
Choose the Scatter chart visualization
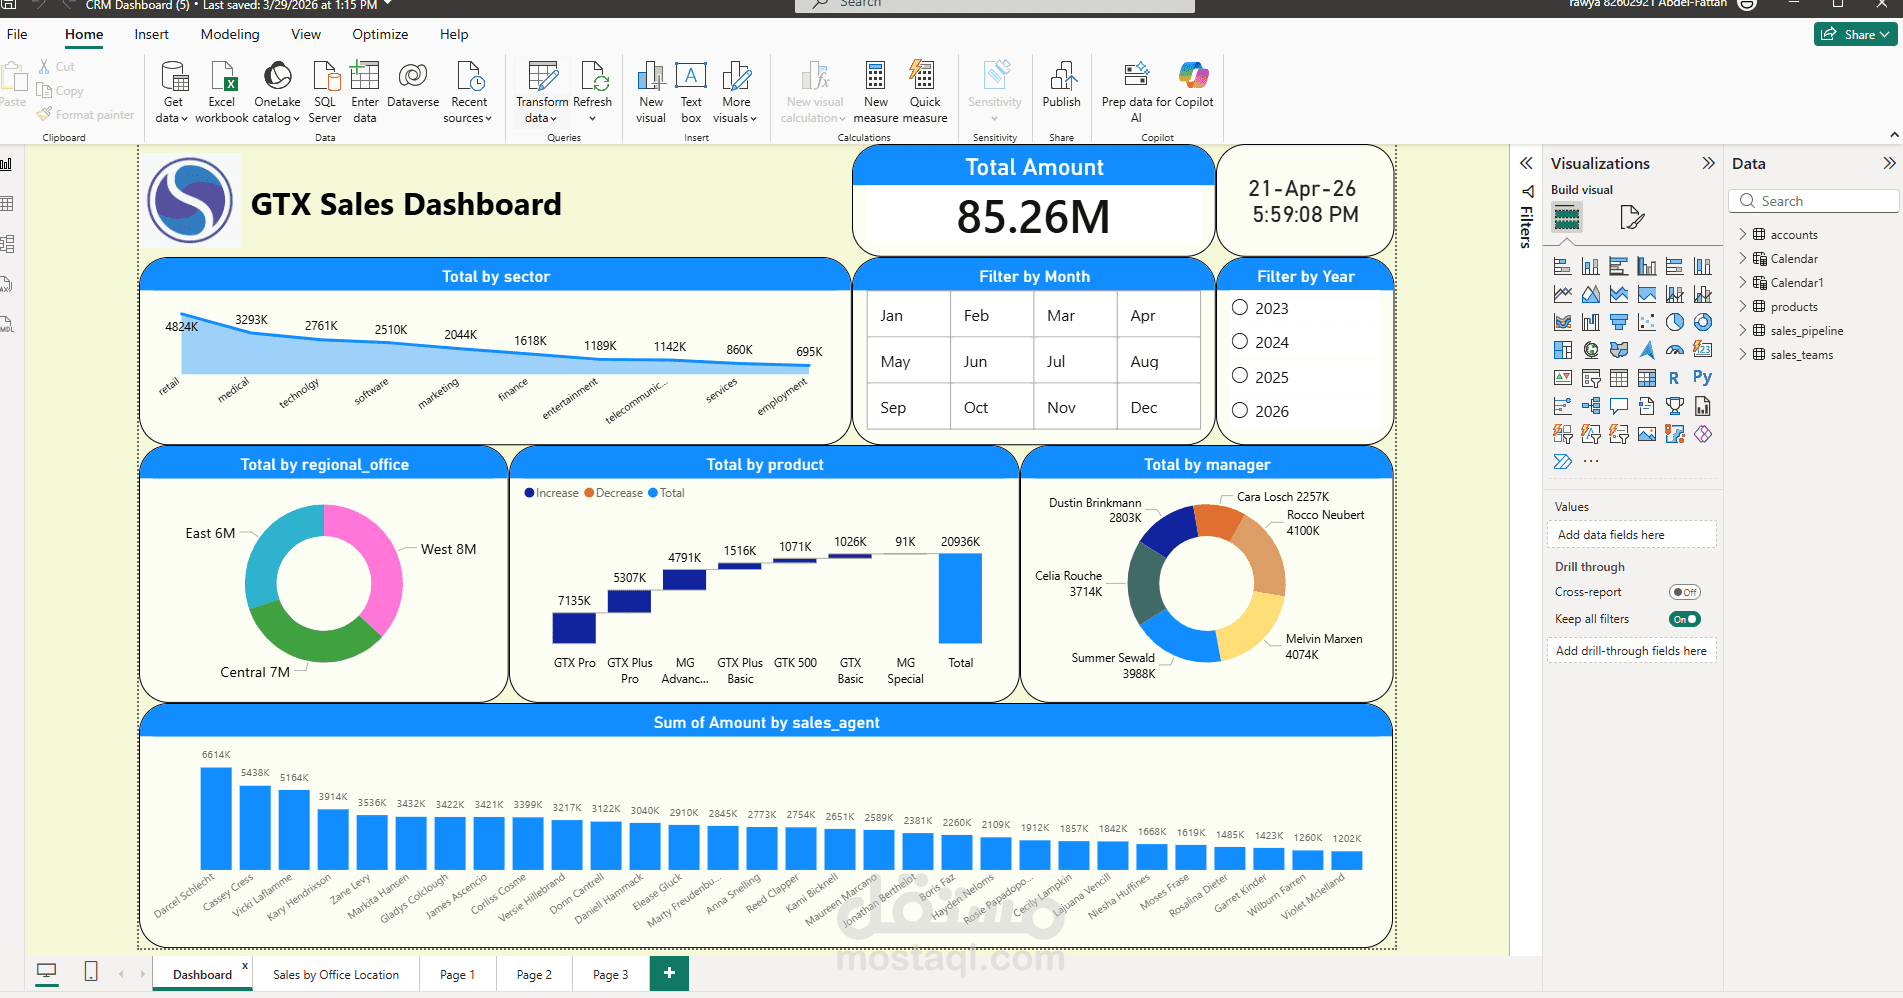pyautogui.click(x=1647, y=322)
